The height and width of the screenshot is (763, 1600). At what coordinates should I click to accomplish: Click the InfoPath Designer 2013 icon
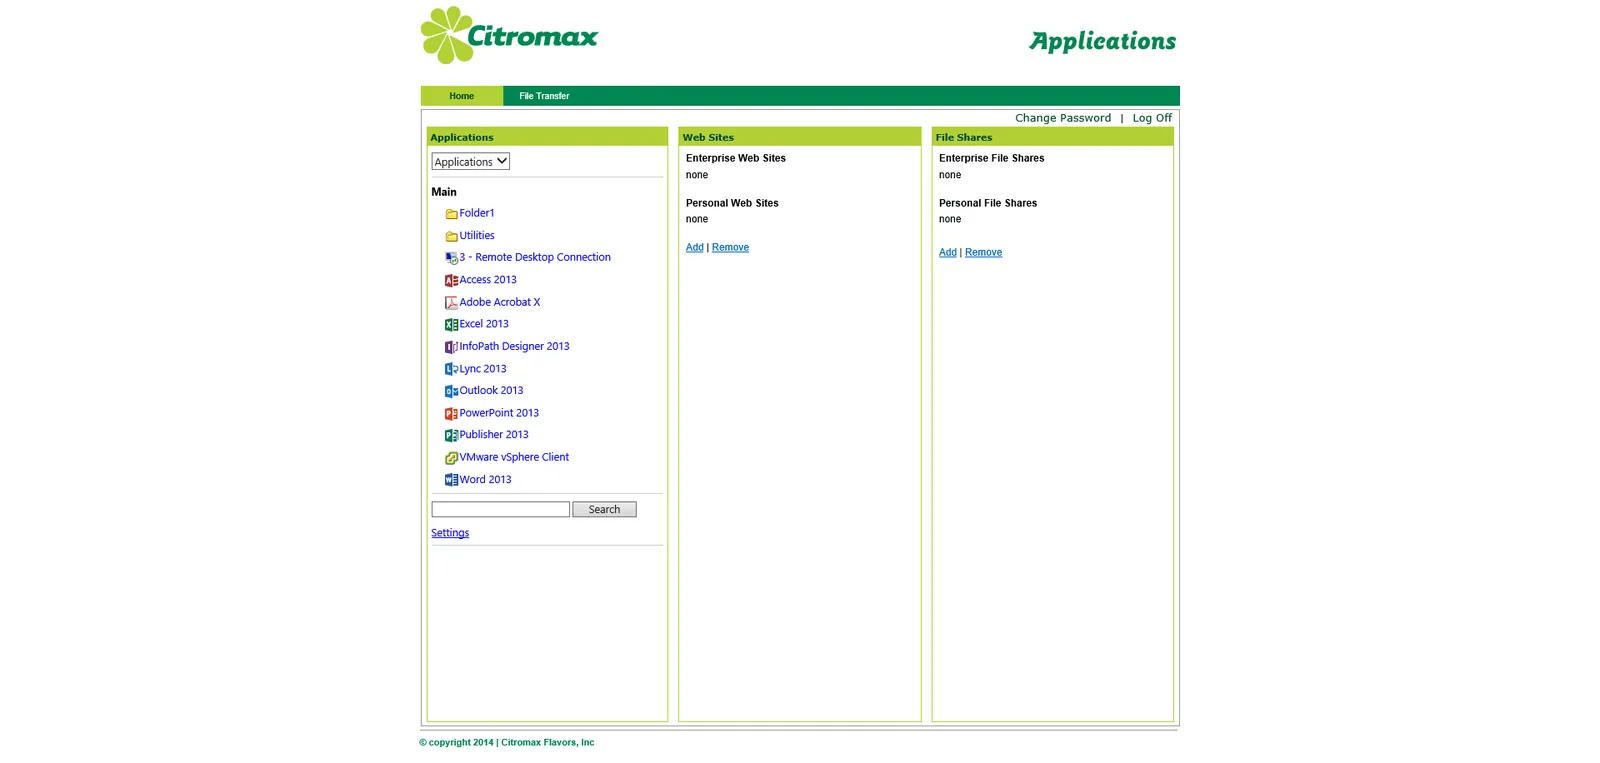(451, 347)
